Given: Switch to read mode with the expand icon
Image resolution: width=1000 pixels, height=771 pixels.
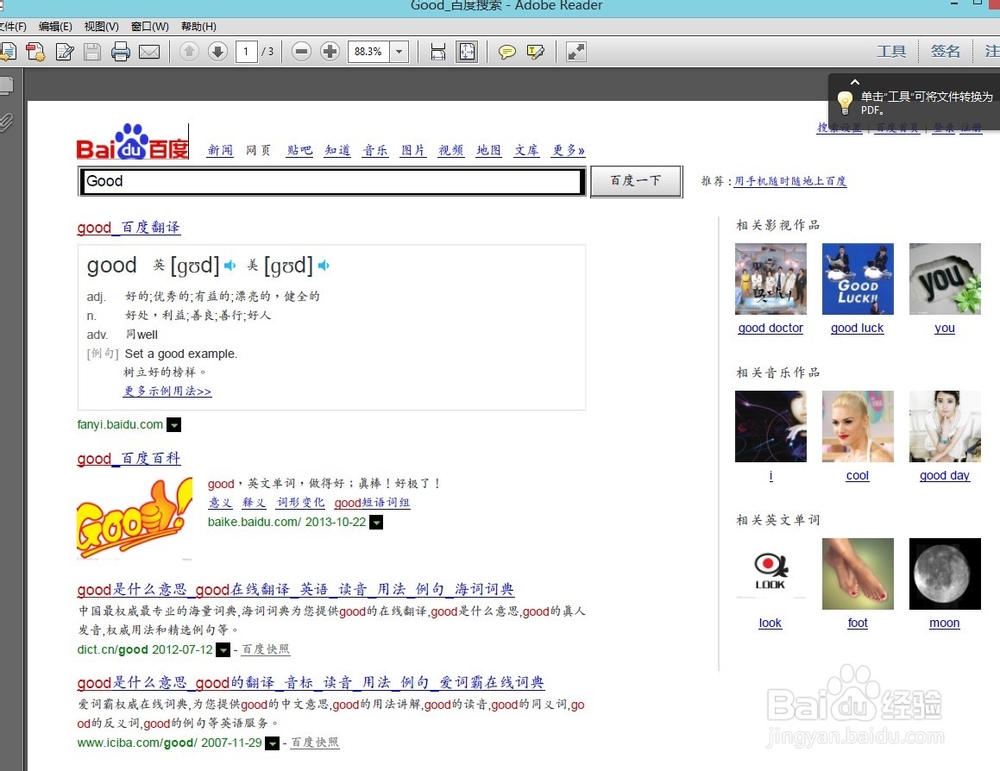Looking at the screenshot, I should click(x=576, y=52).
